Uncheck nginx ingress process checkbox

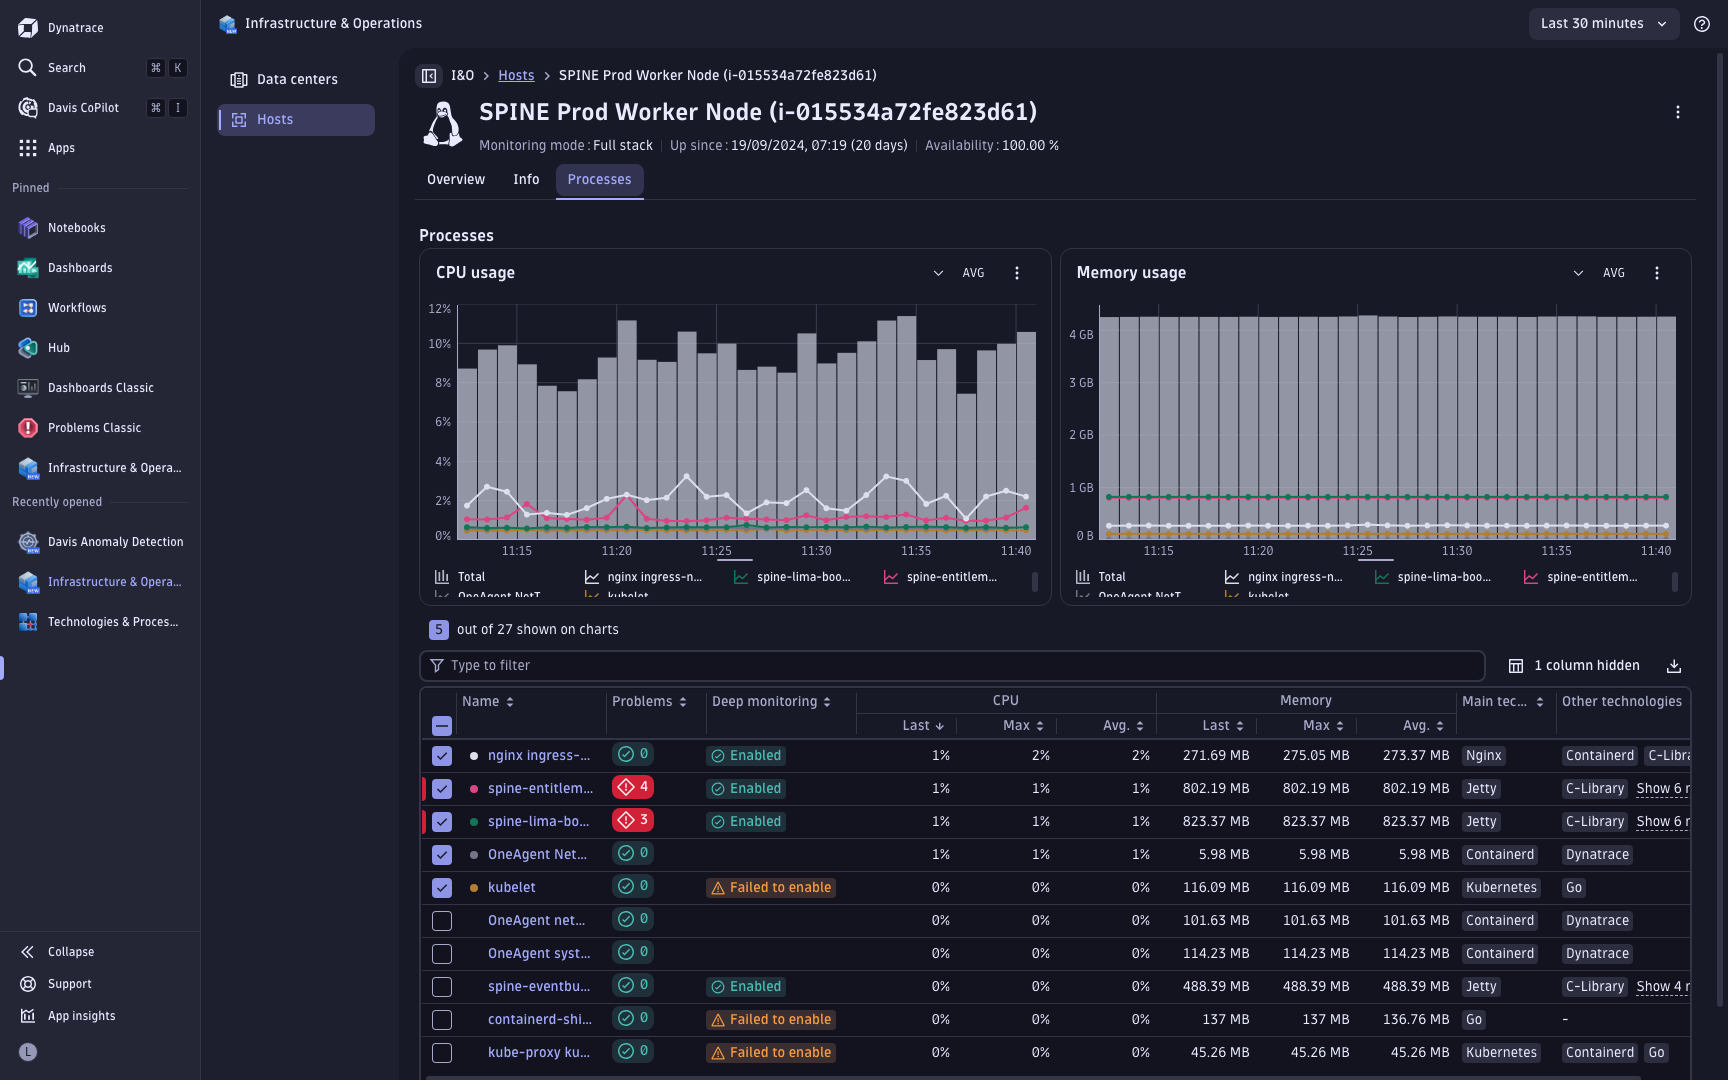point(442,756)
